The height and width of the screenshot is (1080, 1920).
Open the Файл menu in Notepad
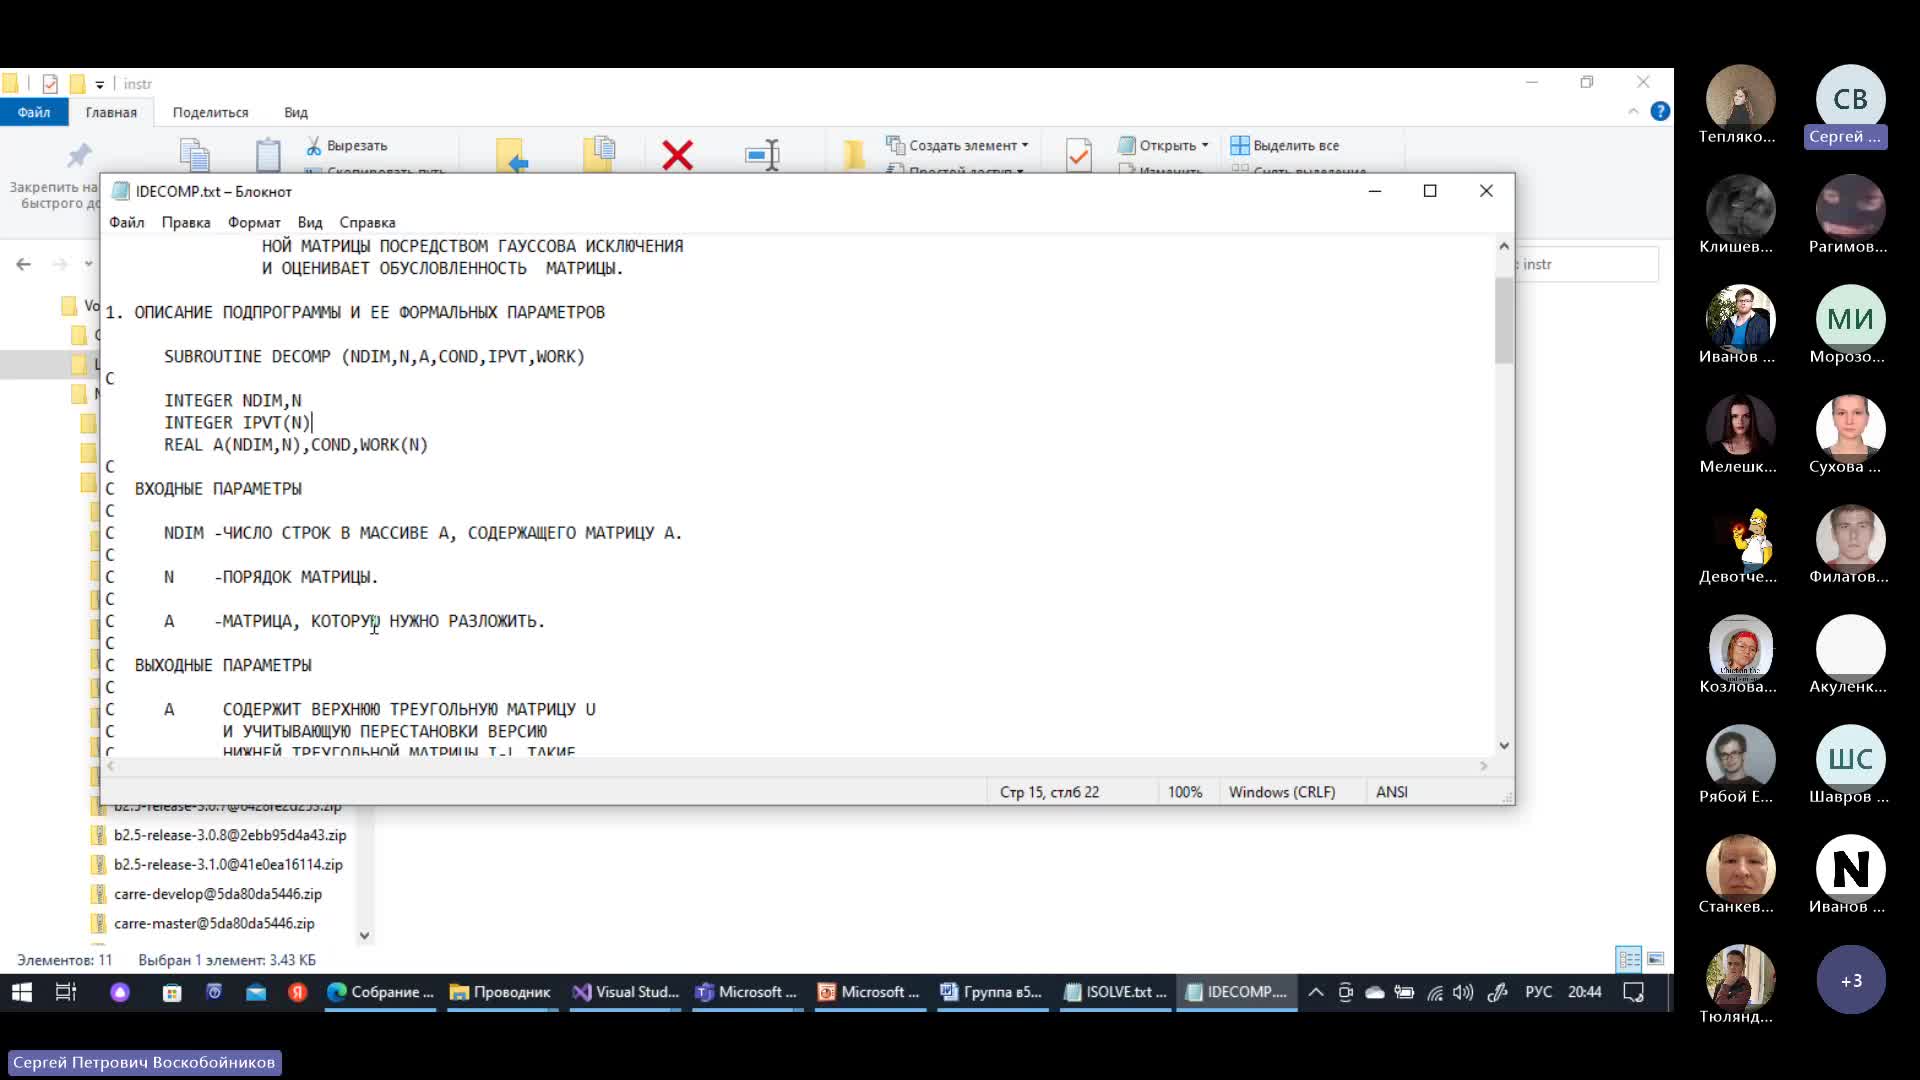[127, 222]
